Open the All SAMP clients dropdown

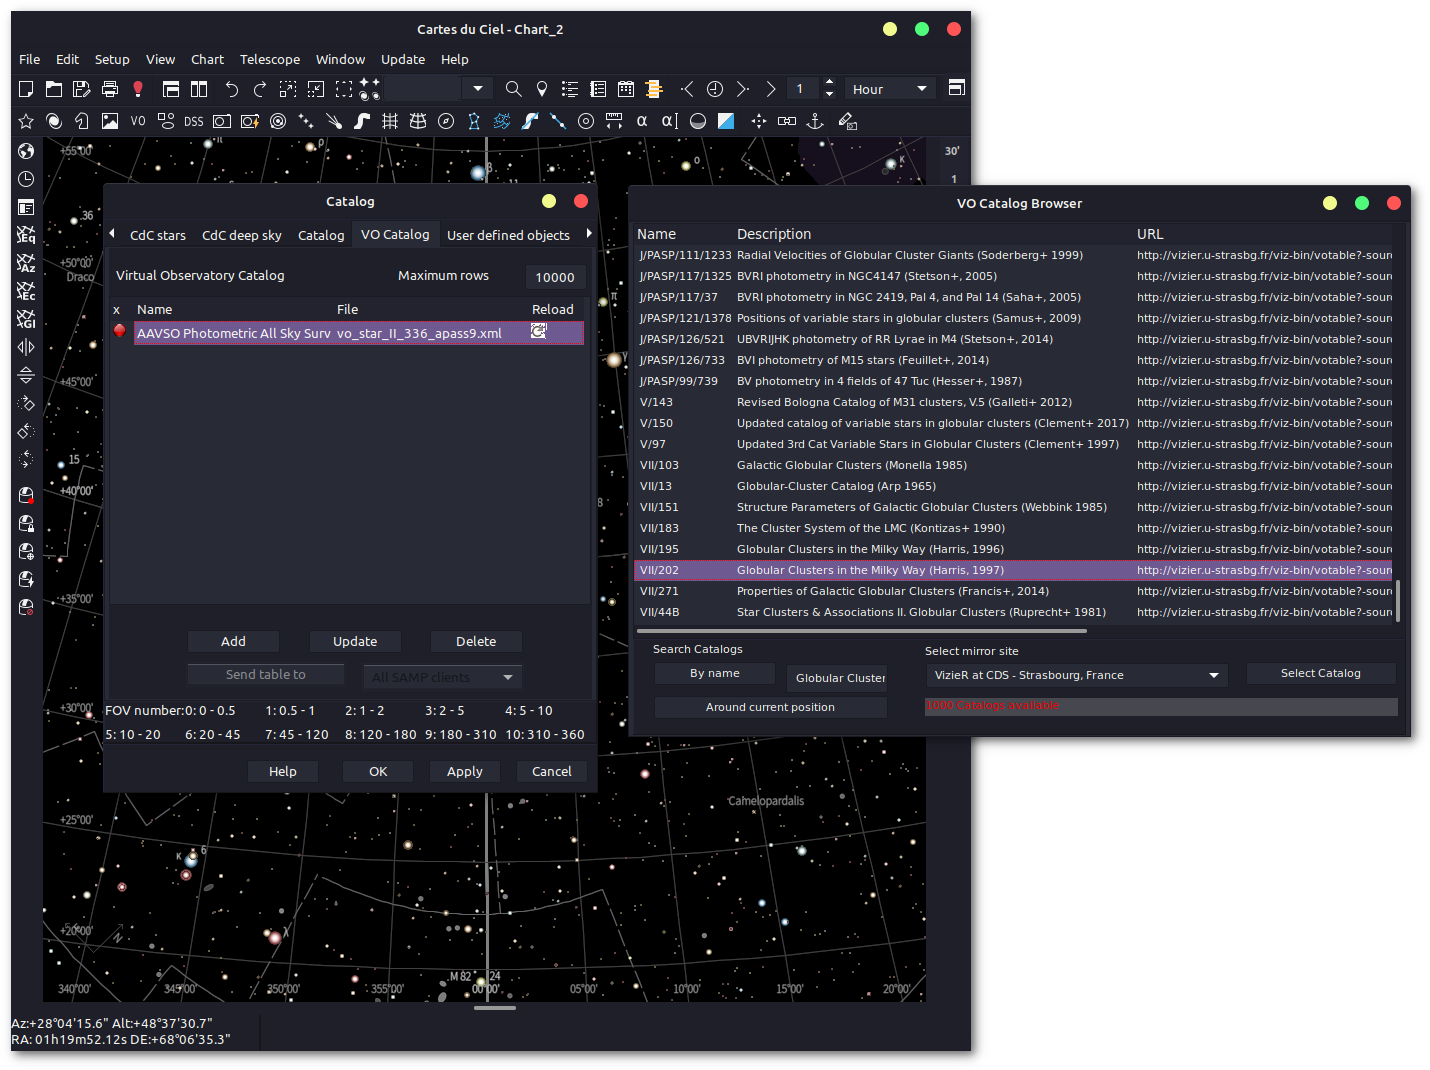coord(442,677)
